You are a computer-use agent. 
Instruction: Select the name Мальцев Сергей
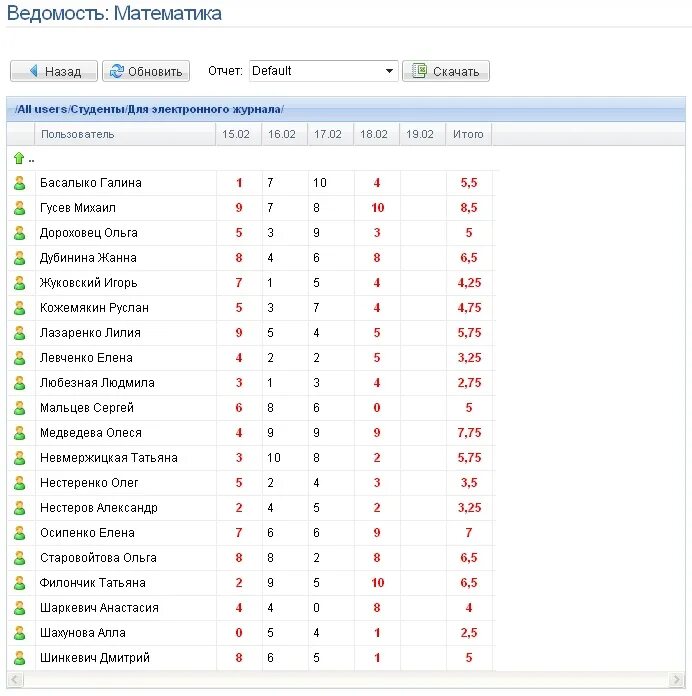click(87, 408)
